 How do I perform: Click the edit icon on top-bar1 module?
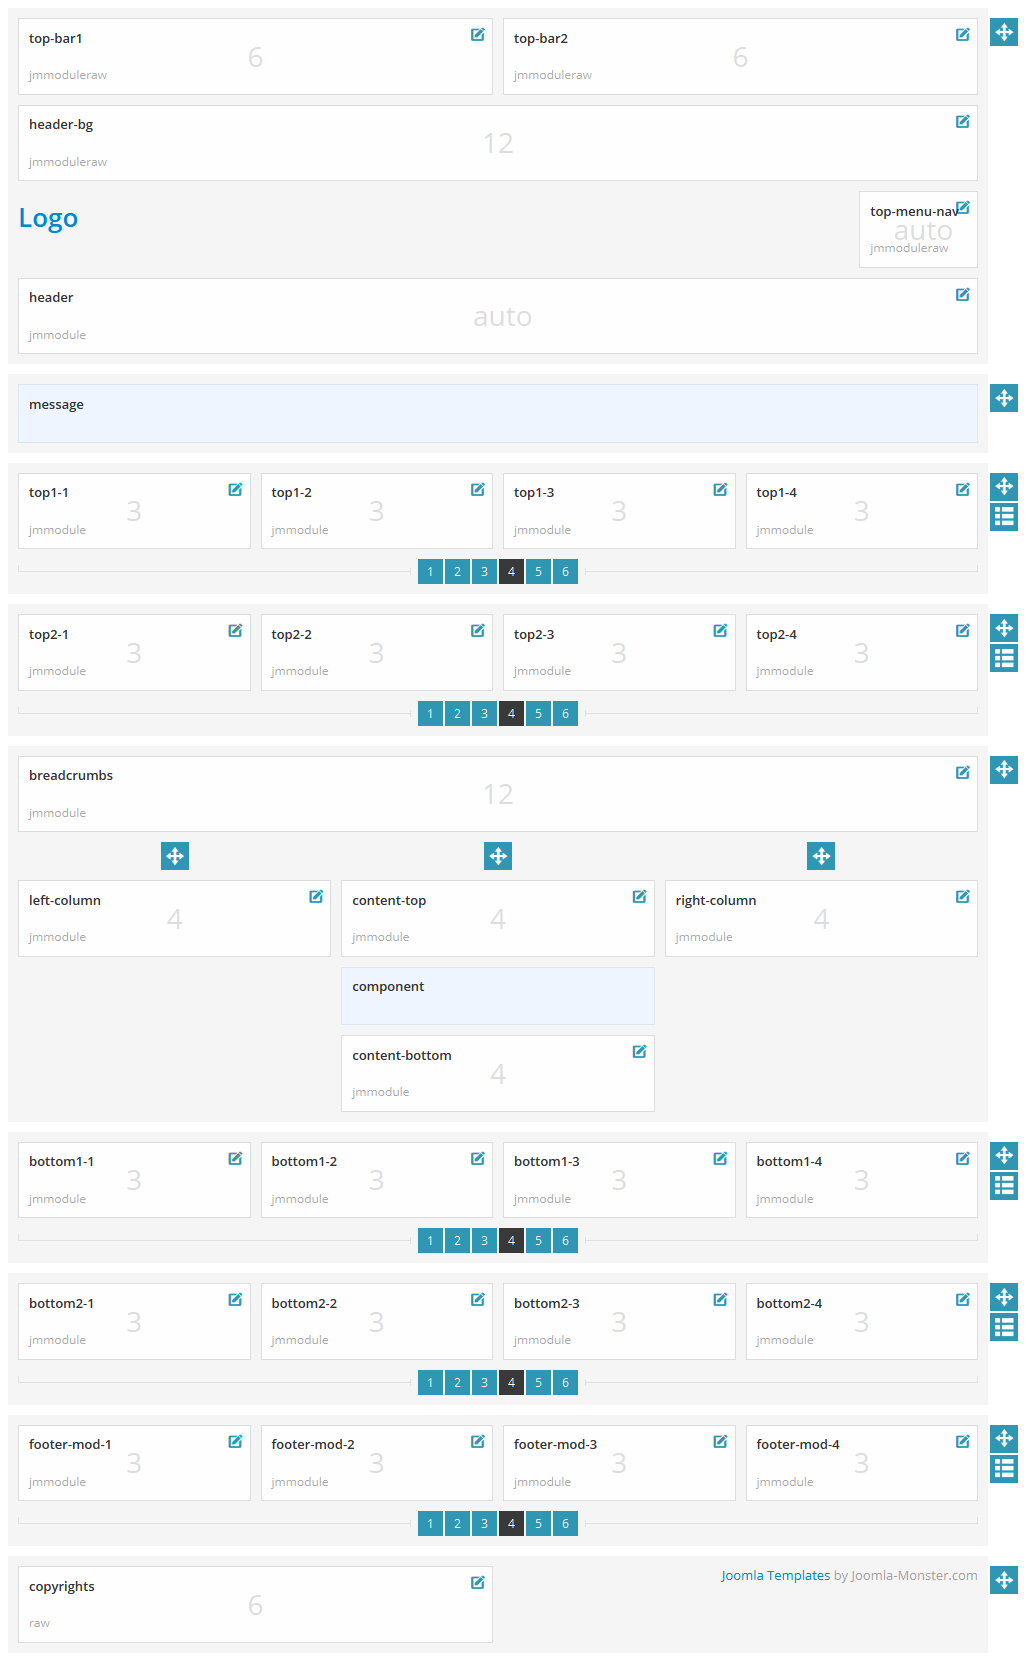478,35
